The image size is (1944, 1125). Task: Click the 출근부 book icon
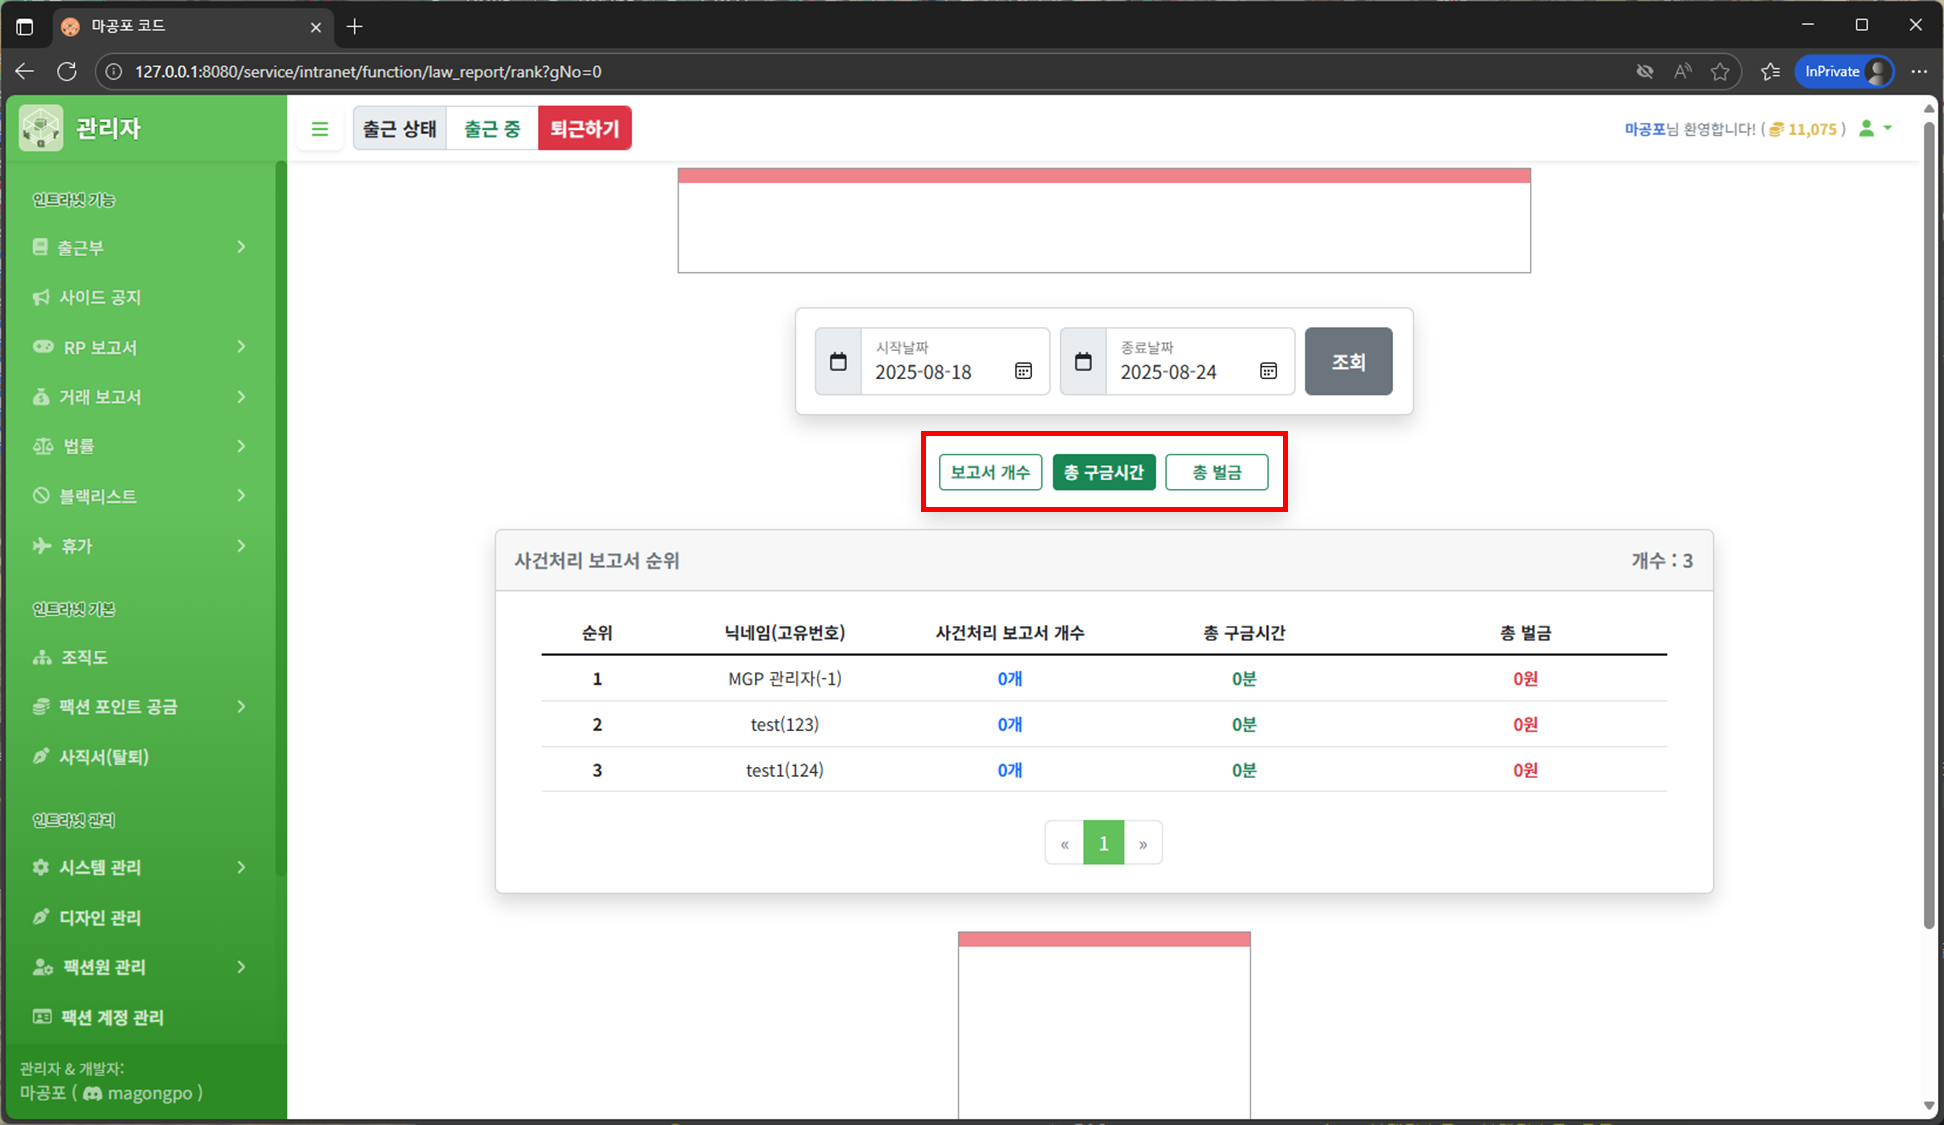point(40,247)
